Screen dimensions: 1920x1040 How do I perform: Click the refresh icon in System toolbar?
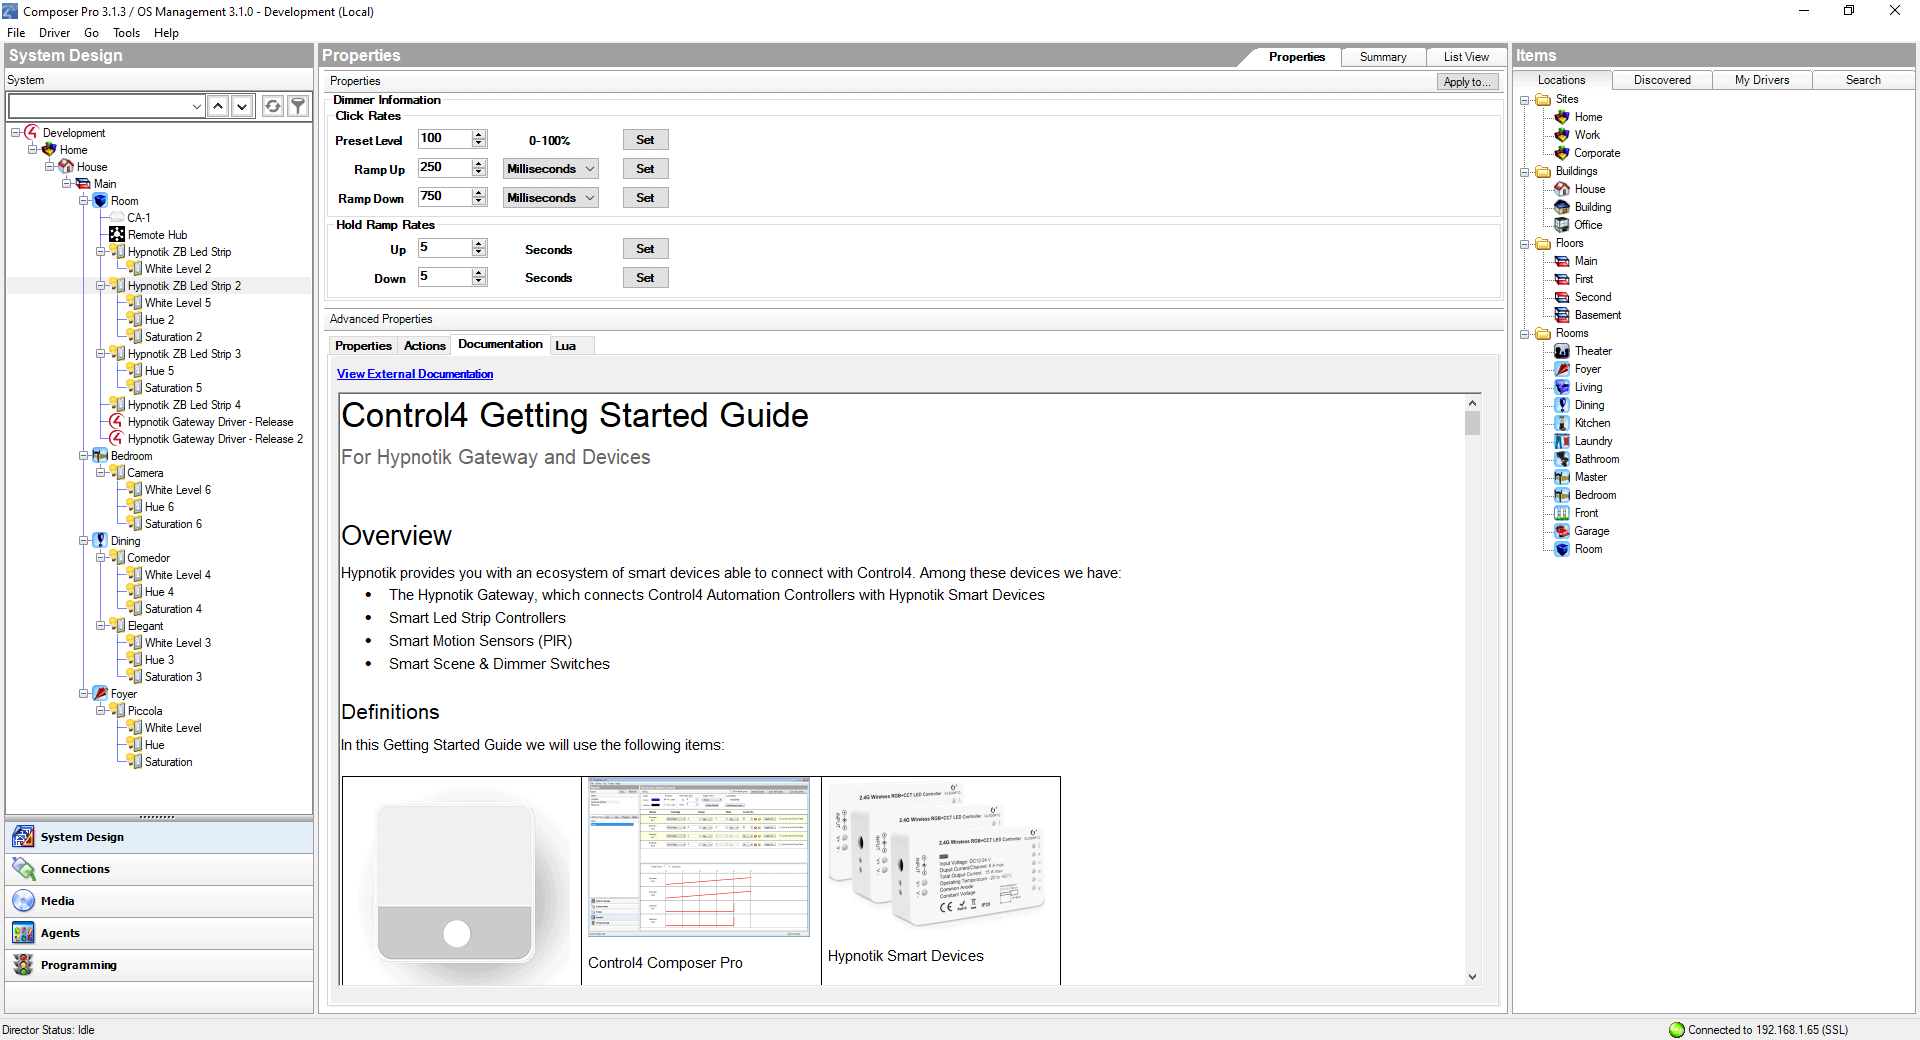tap(272, 106)
